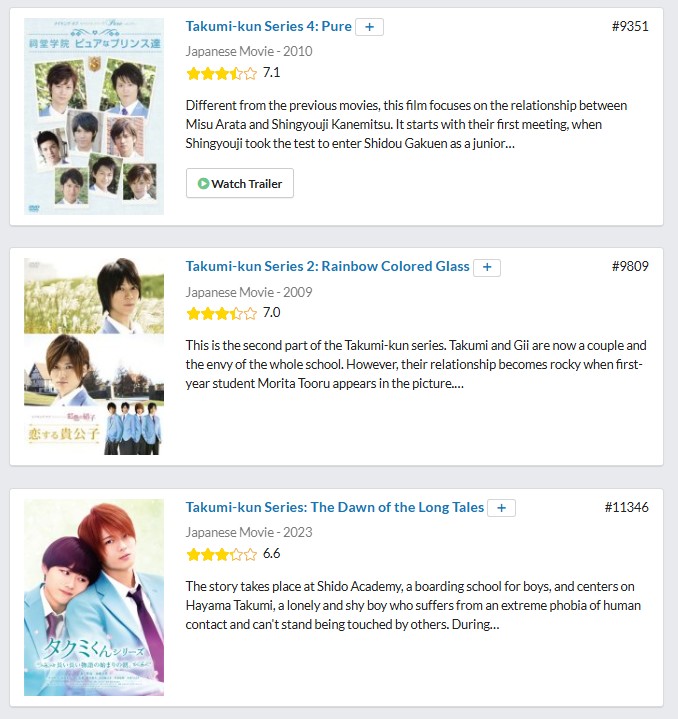Add Takumi-kun Series 4: Pure to list

click(x=369, y=27)
